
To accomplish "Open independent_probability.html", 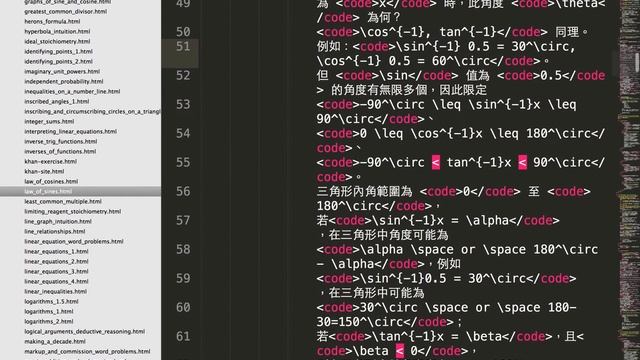I will coord(64,81).
